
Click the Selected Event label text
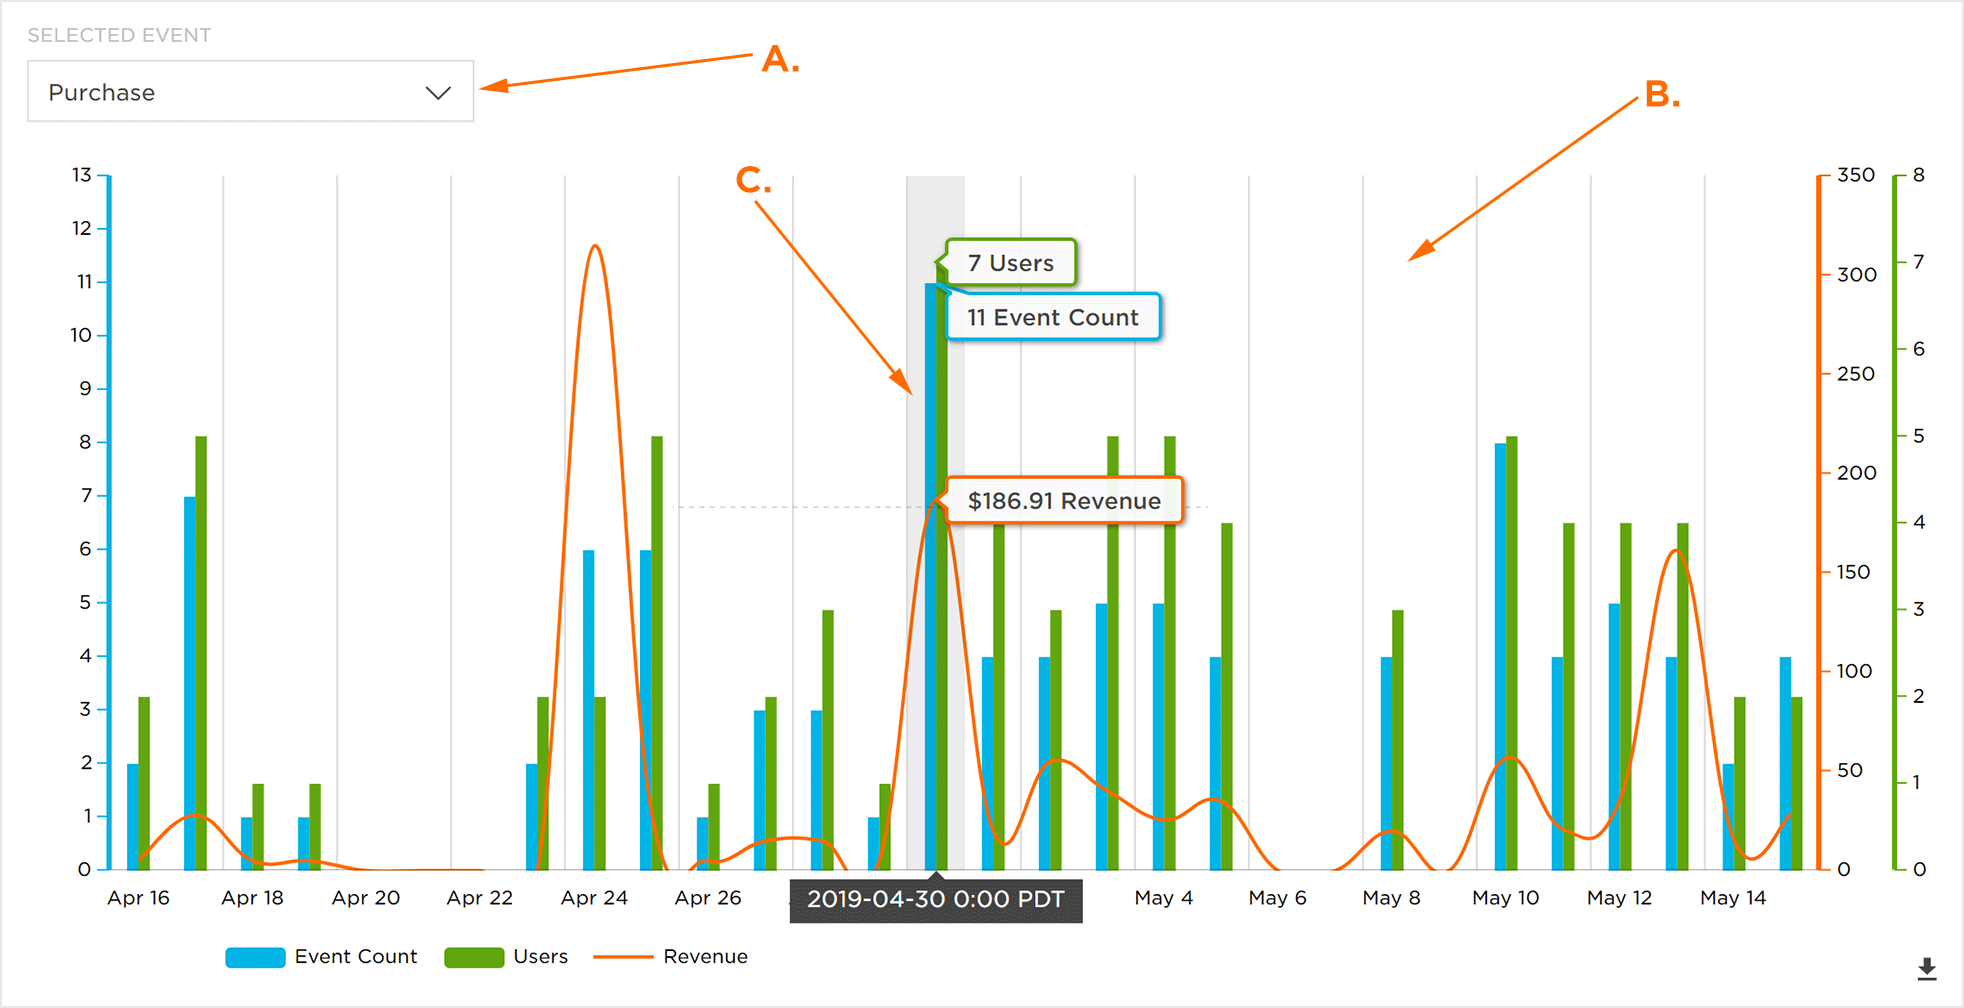click(x=119, y=35)
